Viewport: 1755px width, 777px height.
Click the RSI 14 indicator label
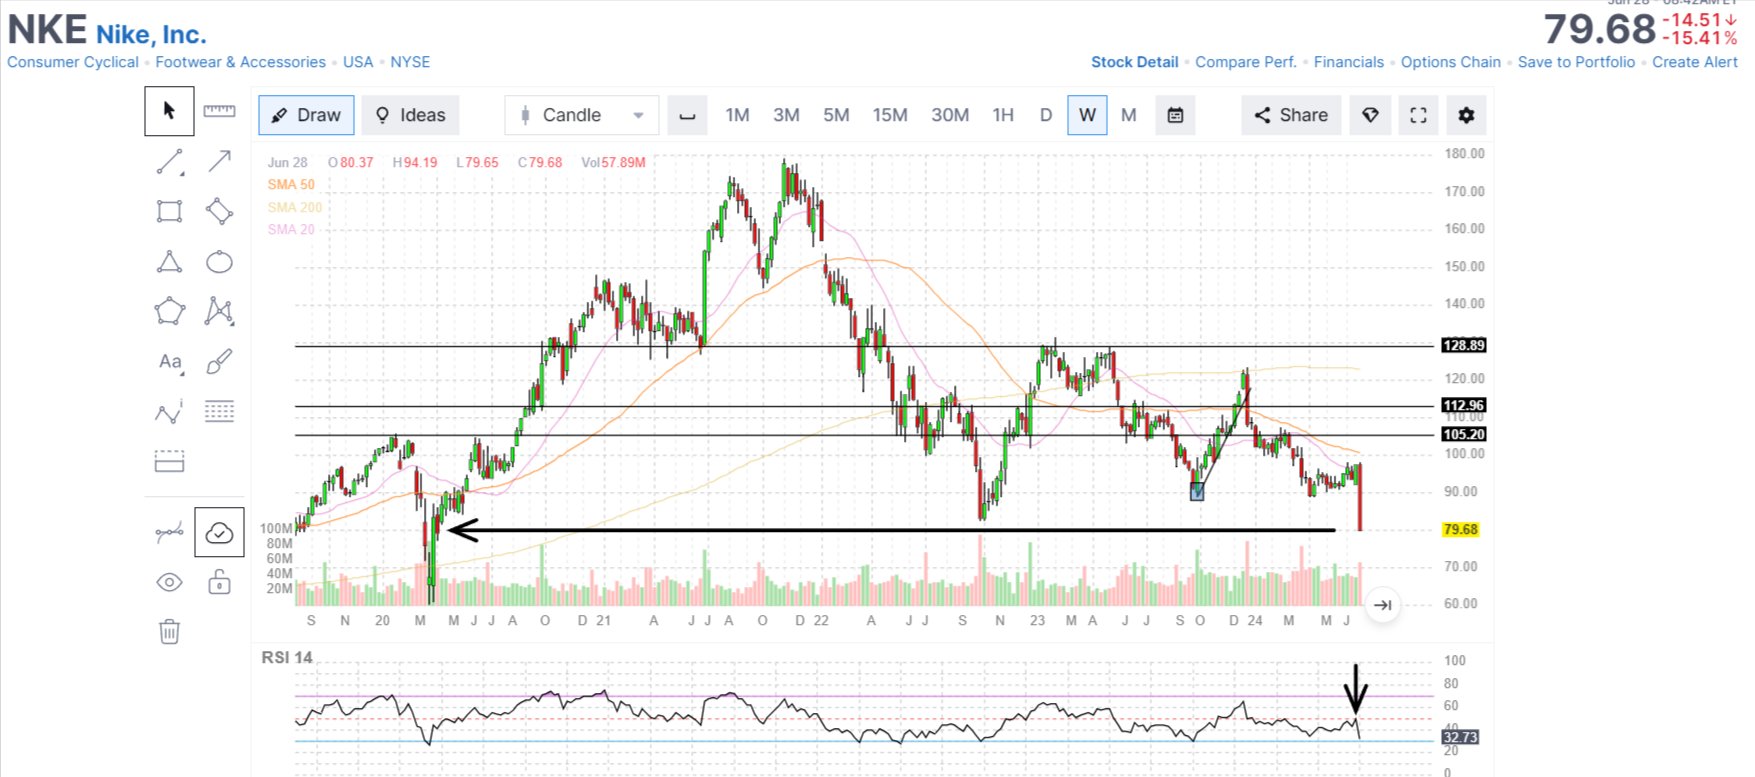tap(287, 657)
